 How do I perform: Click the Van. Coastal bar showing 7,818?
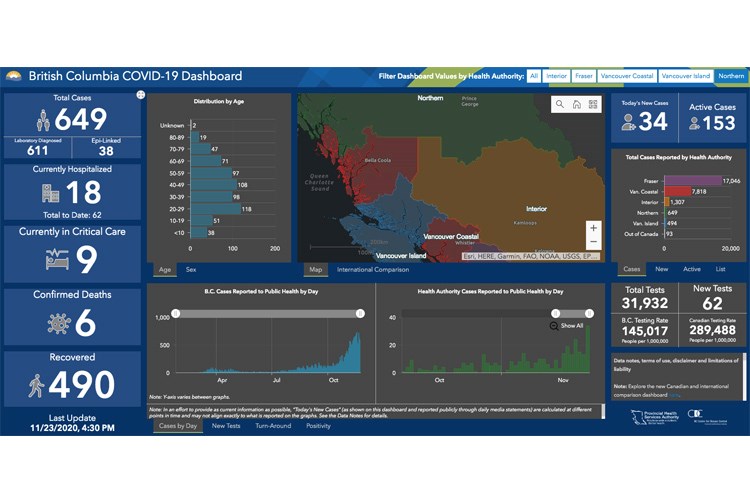coord(677,191)
